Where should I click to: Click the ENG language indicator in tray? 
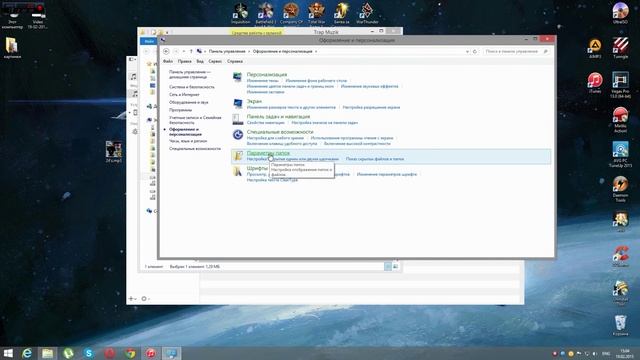pyautogui.click(x=606, y=353)
